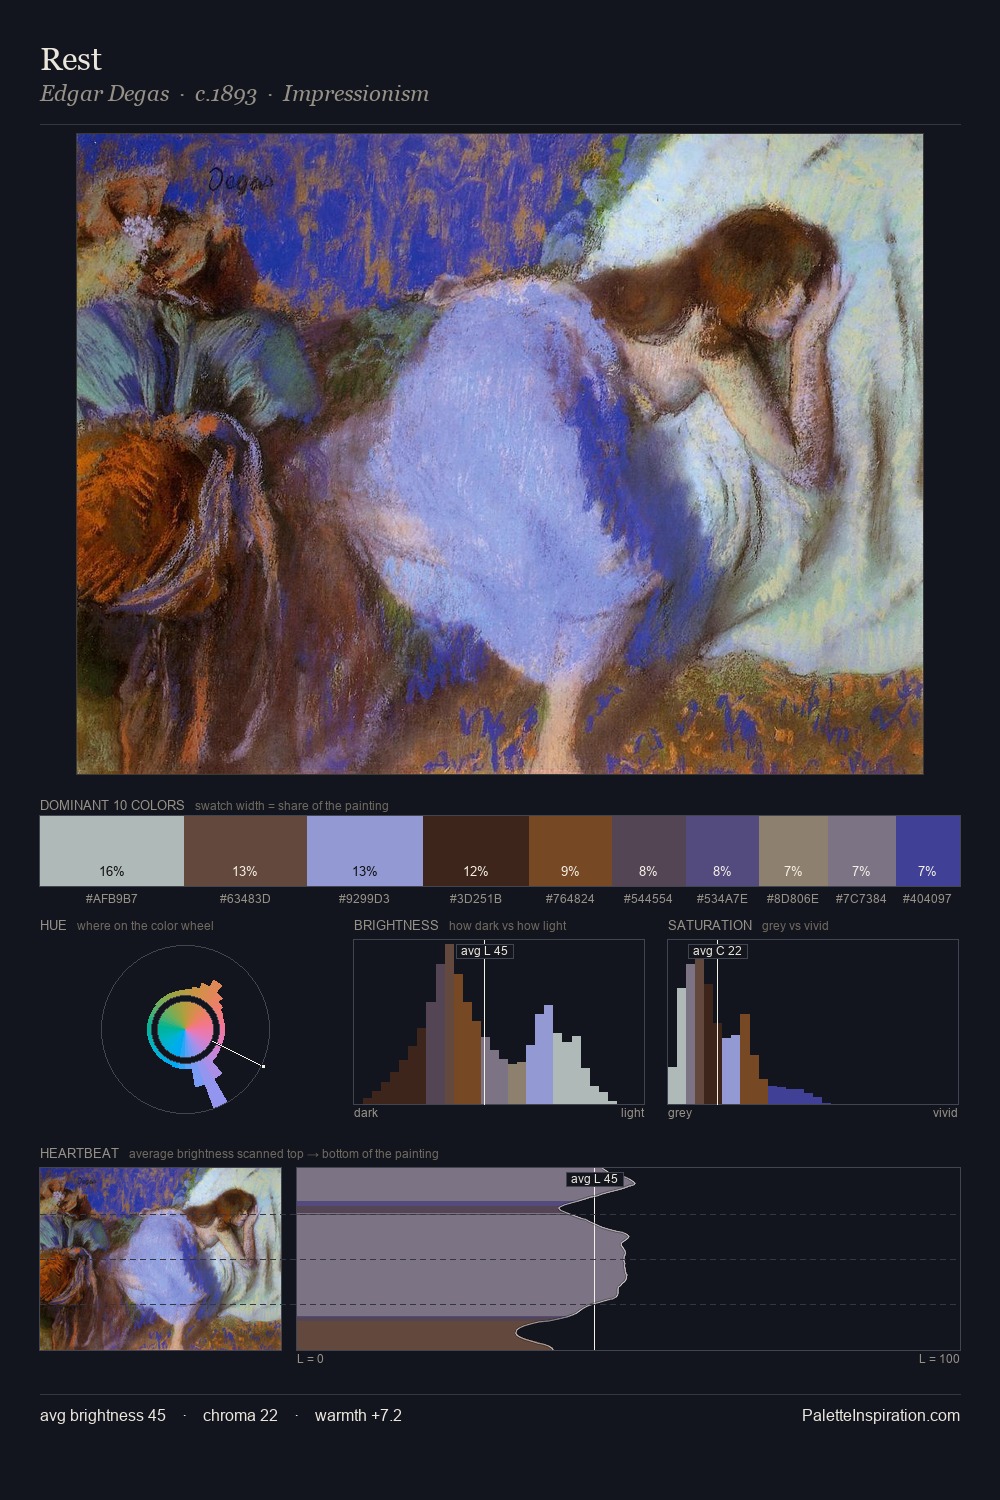Image resolution: width=1000 pixels, height=1500 pixels.
Task: Click the #7C7384 mauve grey swatch
Action: (862, 851)
